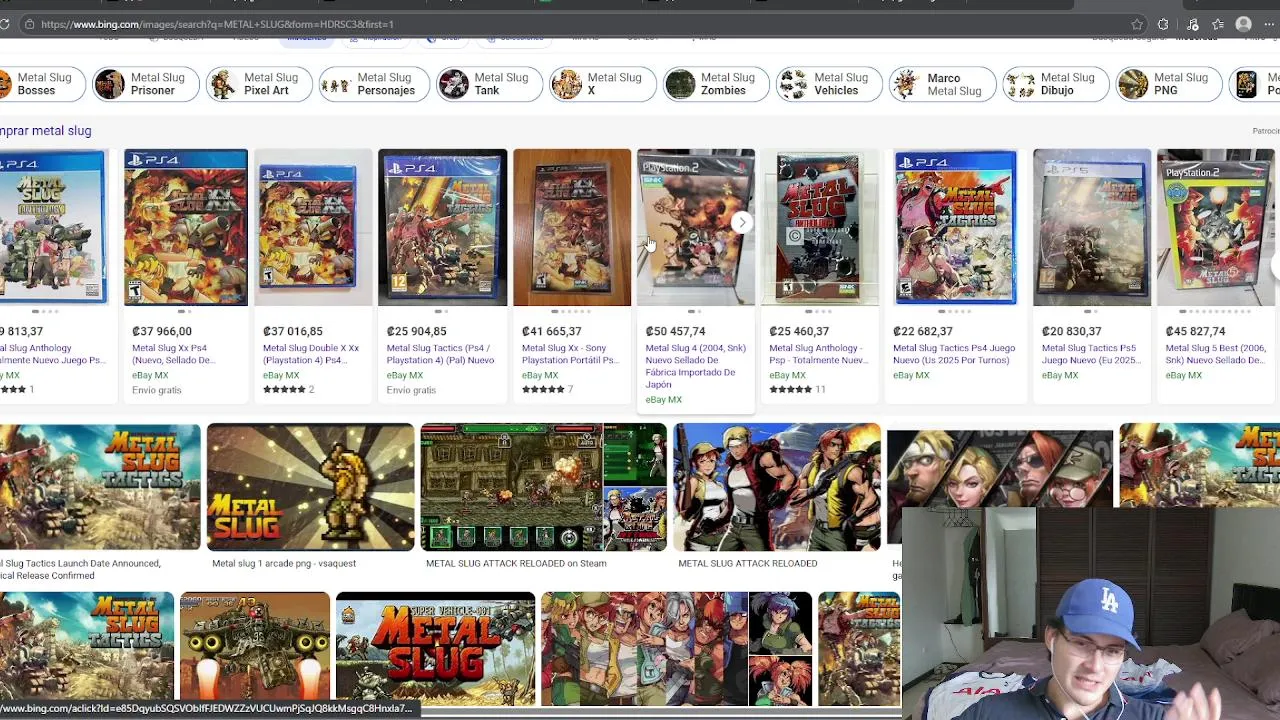Image resolution: width=1280 pixels, height=720 pixels.
Task: Open the Metal Slug Xx Ps4 product image
Action: pyautogui.click(x=186, y=227)
